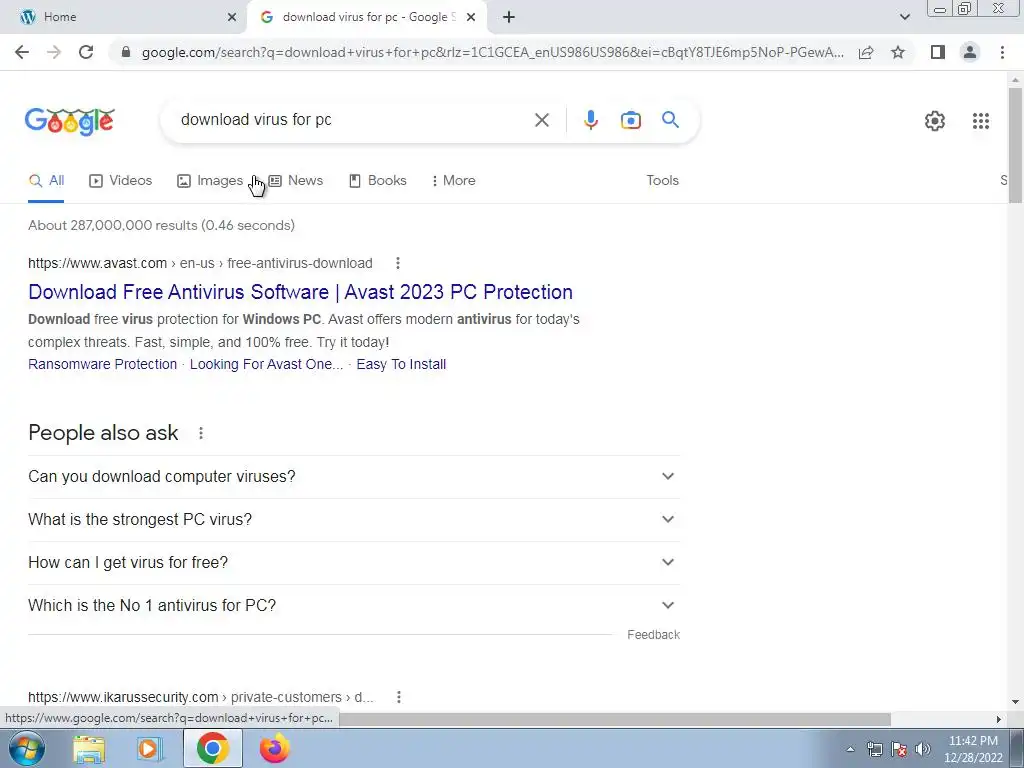This screenshot has width=1024, height=768.
Task: Open the Easy To Install sitelink
Action: pyautogui.click(x=401, y=364)
